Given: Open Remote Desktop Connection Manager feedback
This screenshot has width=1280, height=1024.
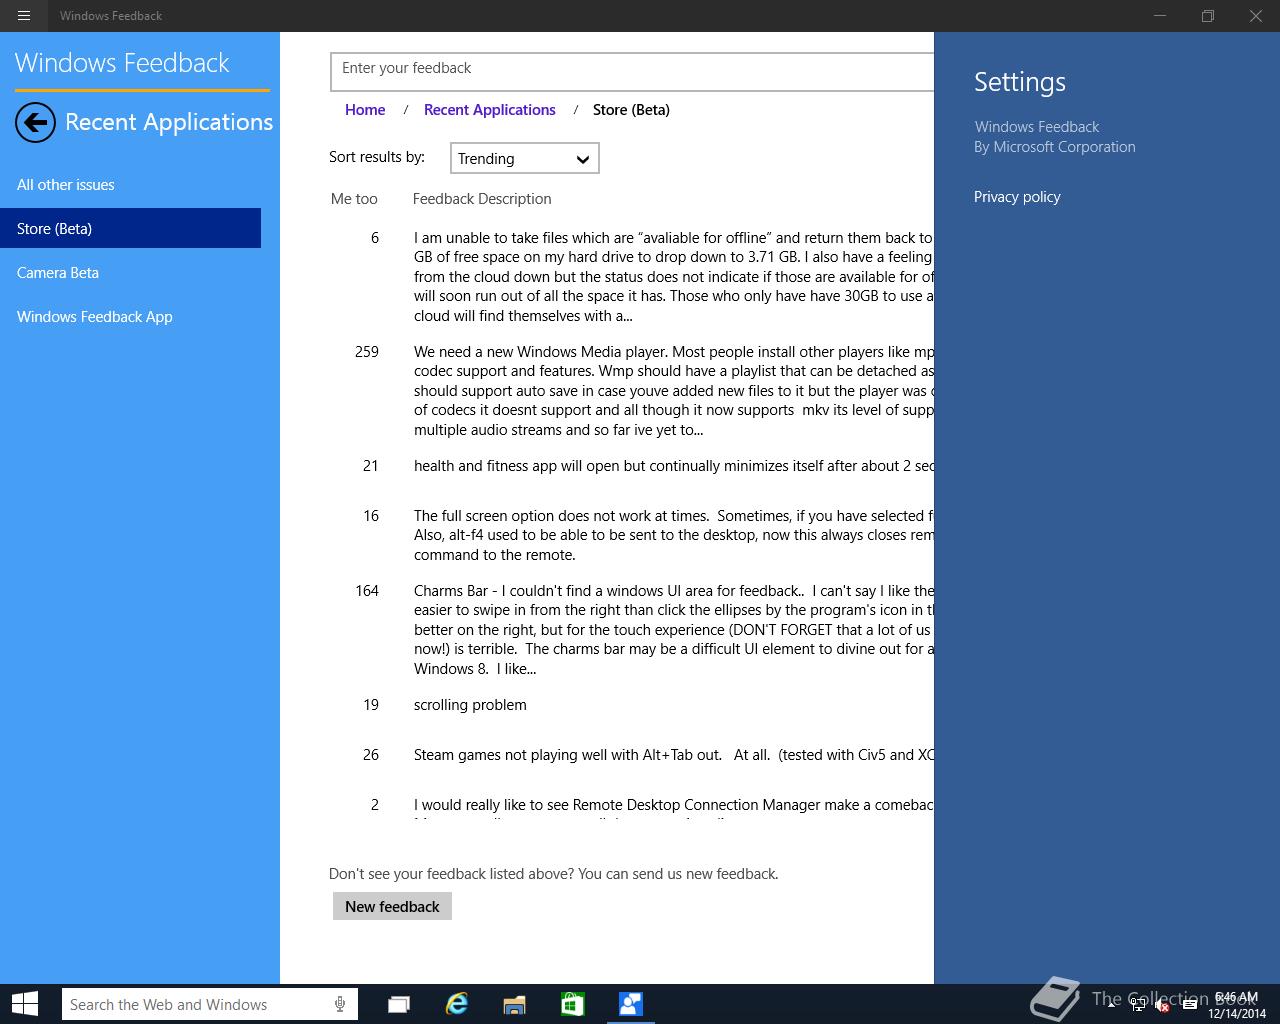Looking at the screenshot, I should click(x=674, y=805).
